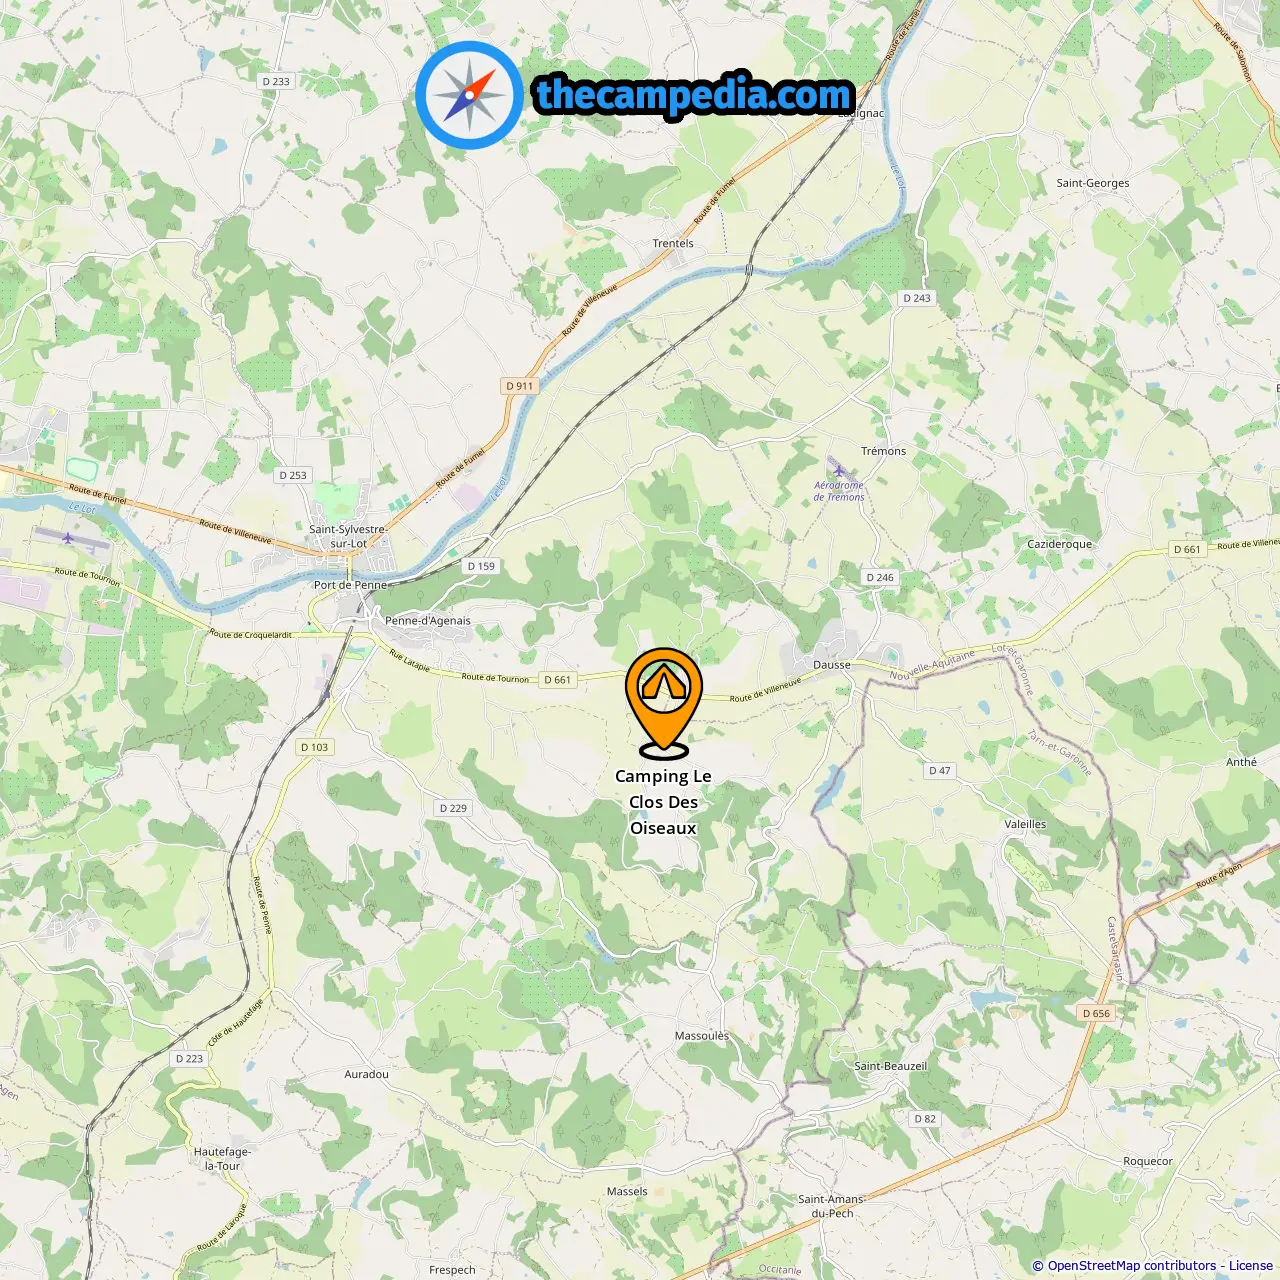
Task: Click the Camping Le Clos Des Oiseaux label
Action: pyautogui.click(x=663, y=802)
